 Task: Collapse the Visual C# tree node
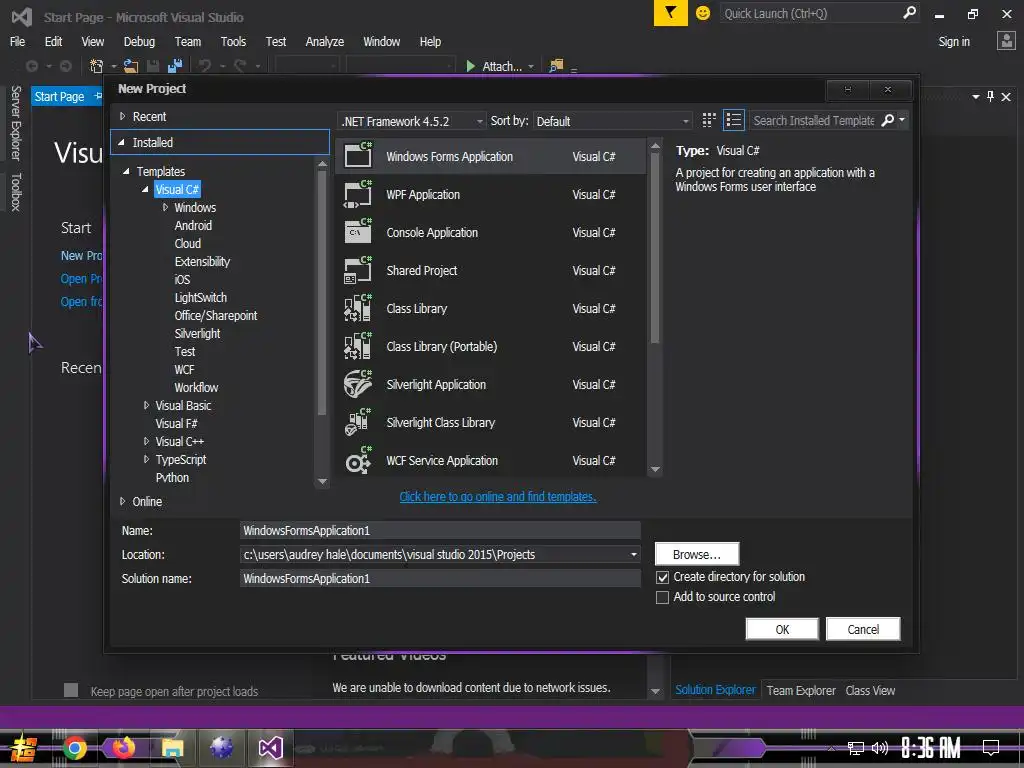coord(145,189)
